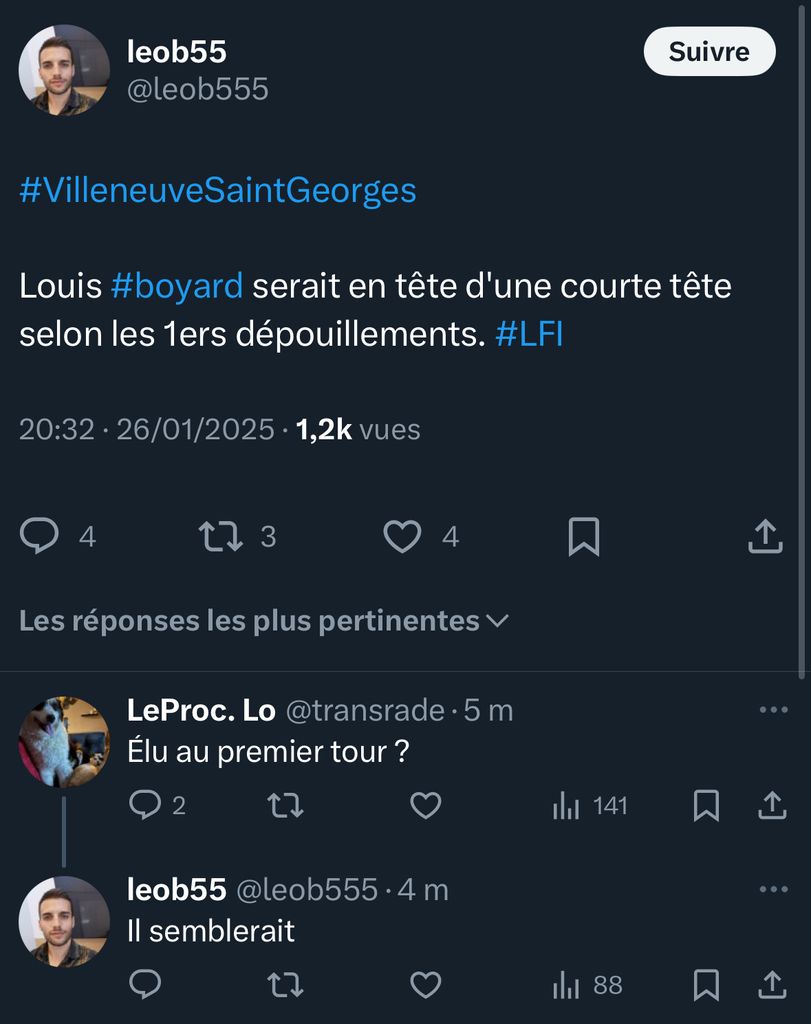Retweet LeProc. Lo's reply
This screenshot has height=1024, width=811.
click(x=286, y=805)
